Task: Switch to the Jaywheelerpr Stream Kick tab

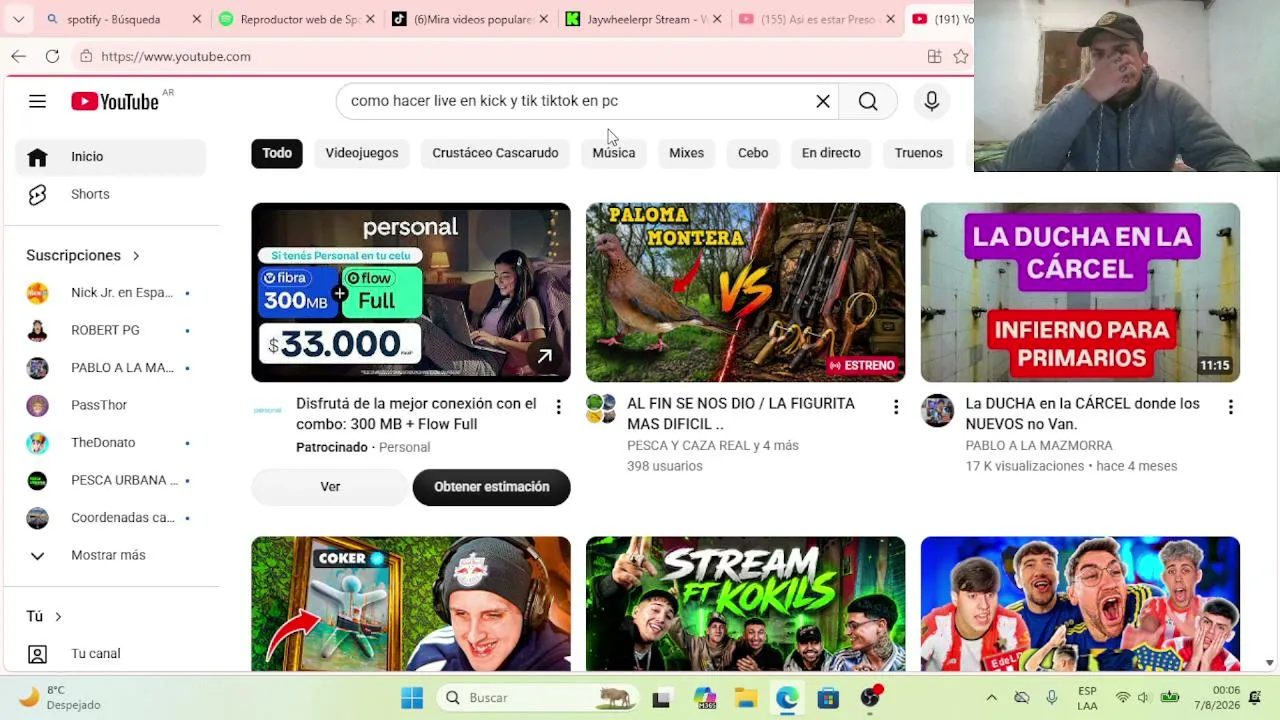Action: tap(642, 19)
